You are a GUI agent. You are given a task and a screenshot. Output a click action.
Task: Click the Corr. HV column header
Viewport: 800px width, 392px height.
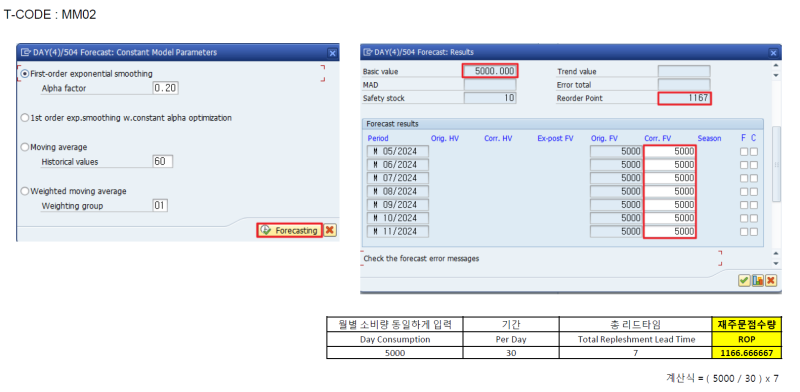point(498,138)
